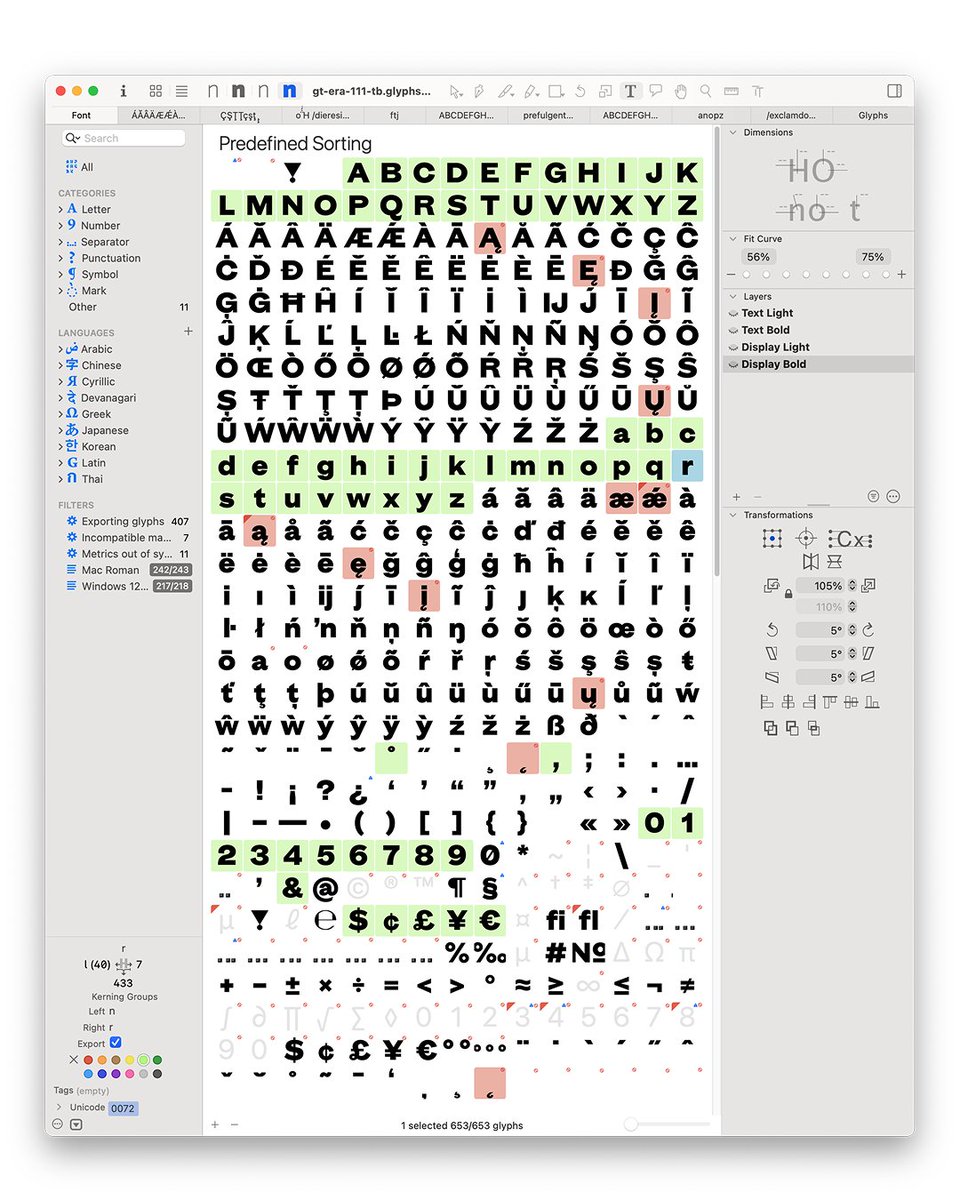The image size is (960, 1200).
Task: Switch to the Font tab
Action: pos(81,115)
